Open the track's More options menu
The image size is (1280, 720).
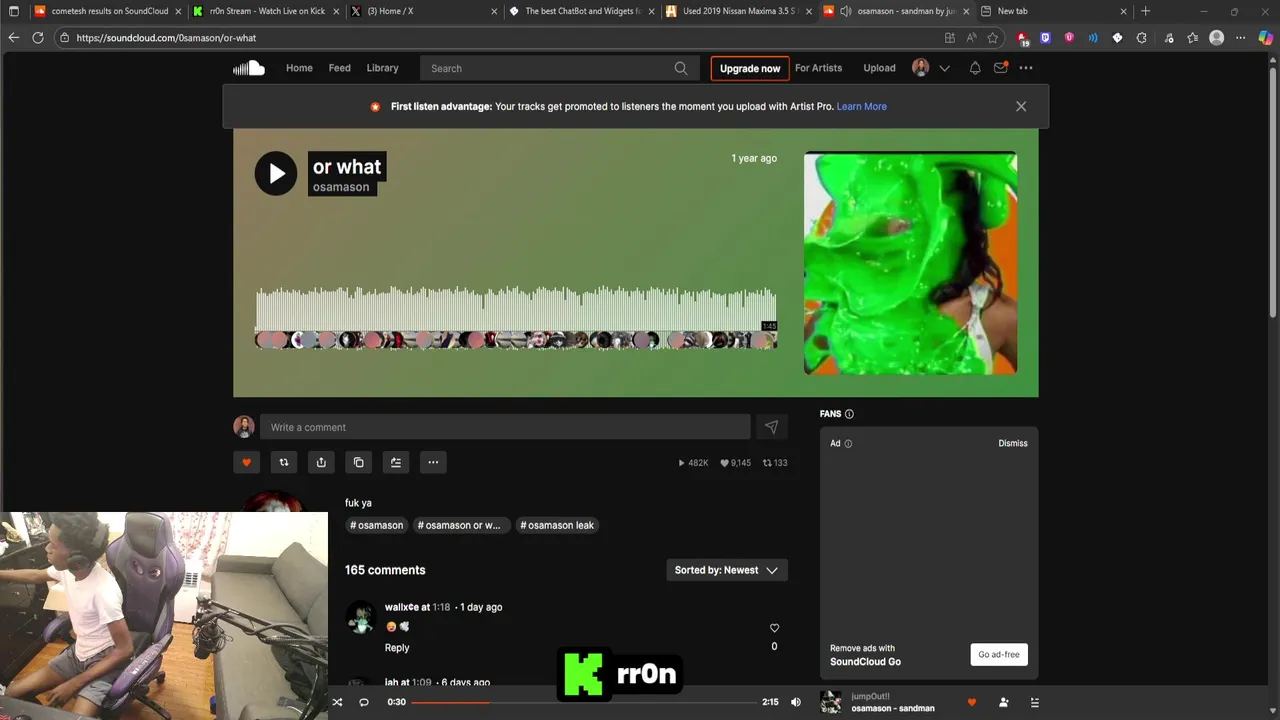(x=433, y=462)
